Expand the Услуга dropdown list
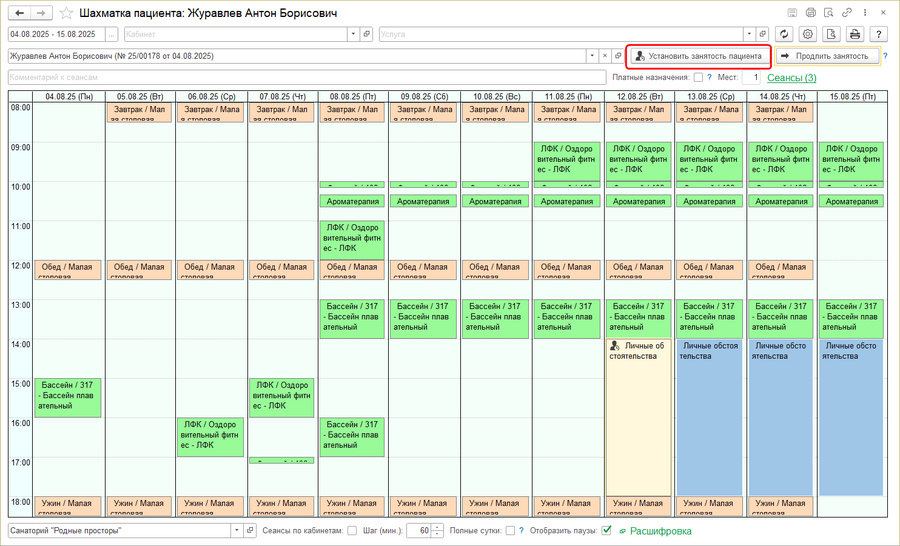 coord(749,34)
